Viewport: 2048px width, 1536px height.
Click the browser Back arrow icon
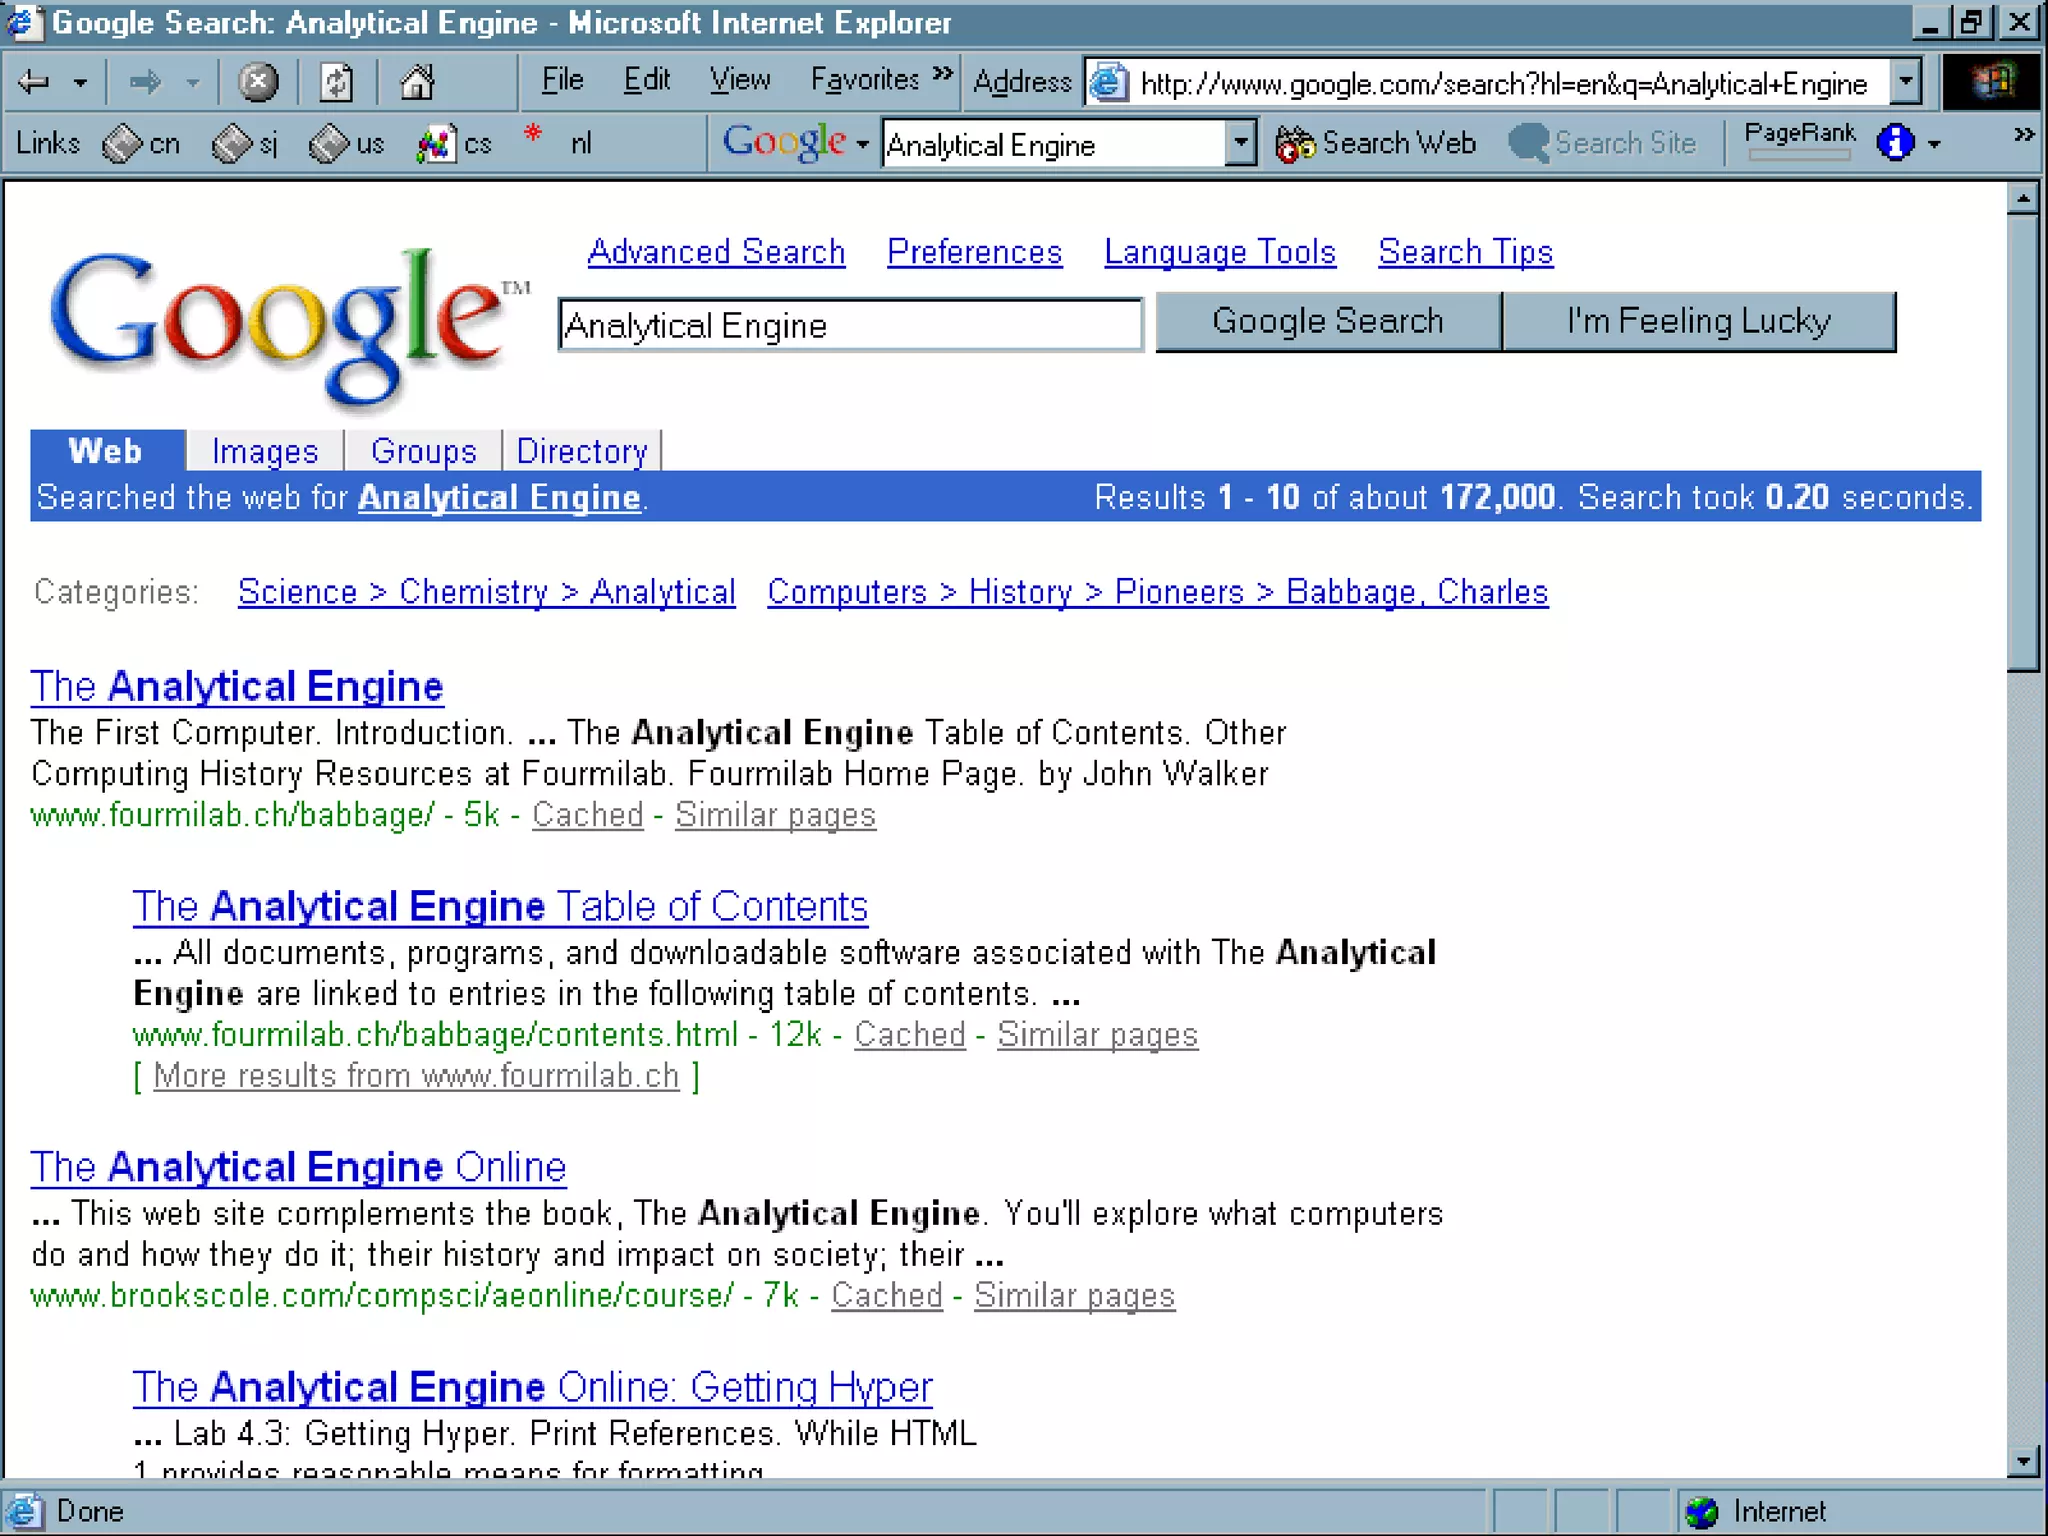click(x=34, y=82)
